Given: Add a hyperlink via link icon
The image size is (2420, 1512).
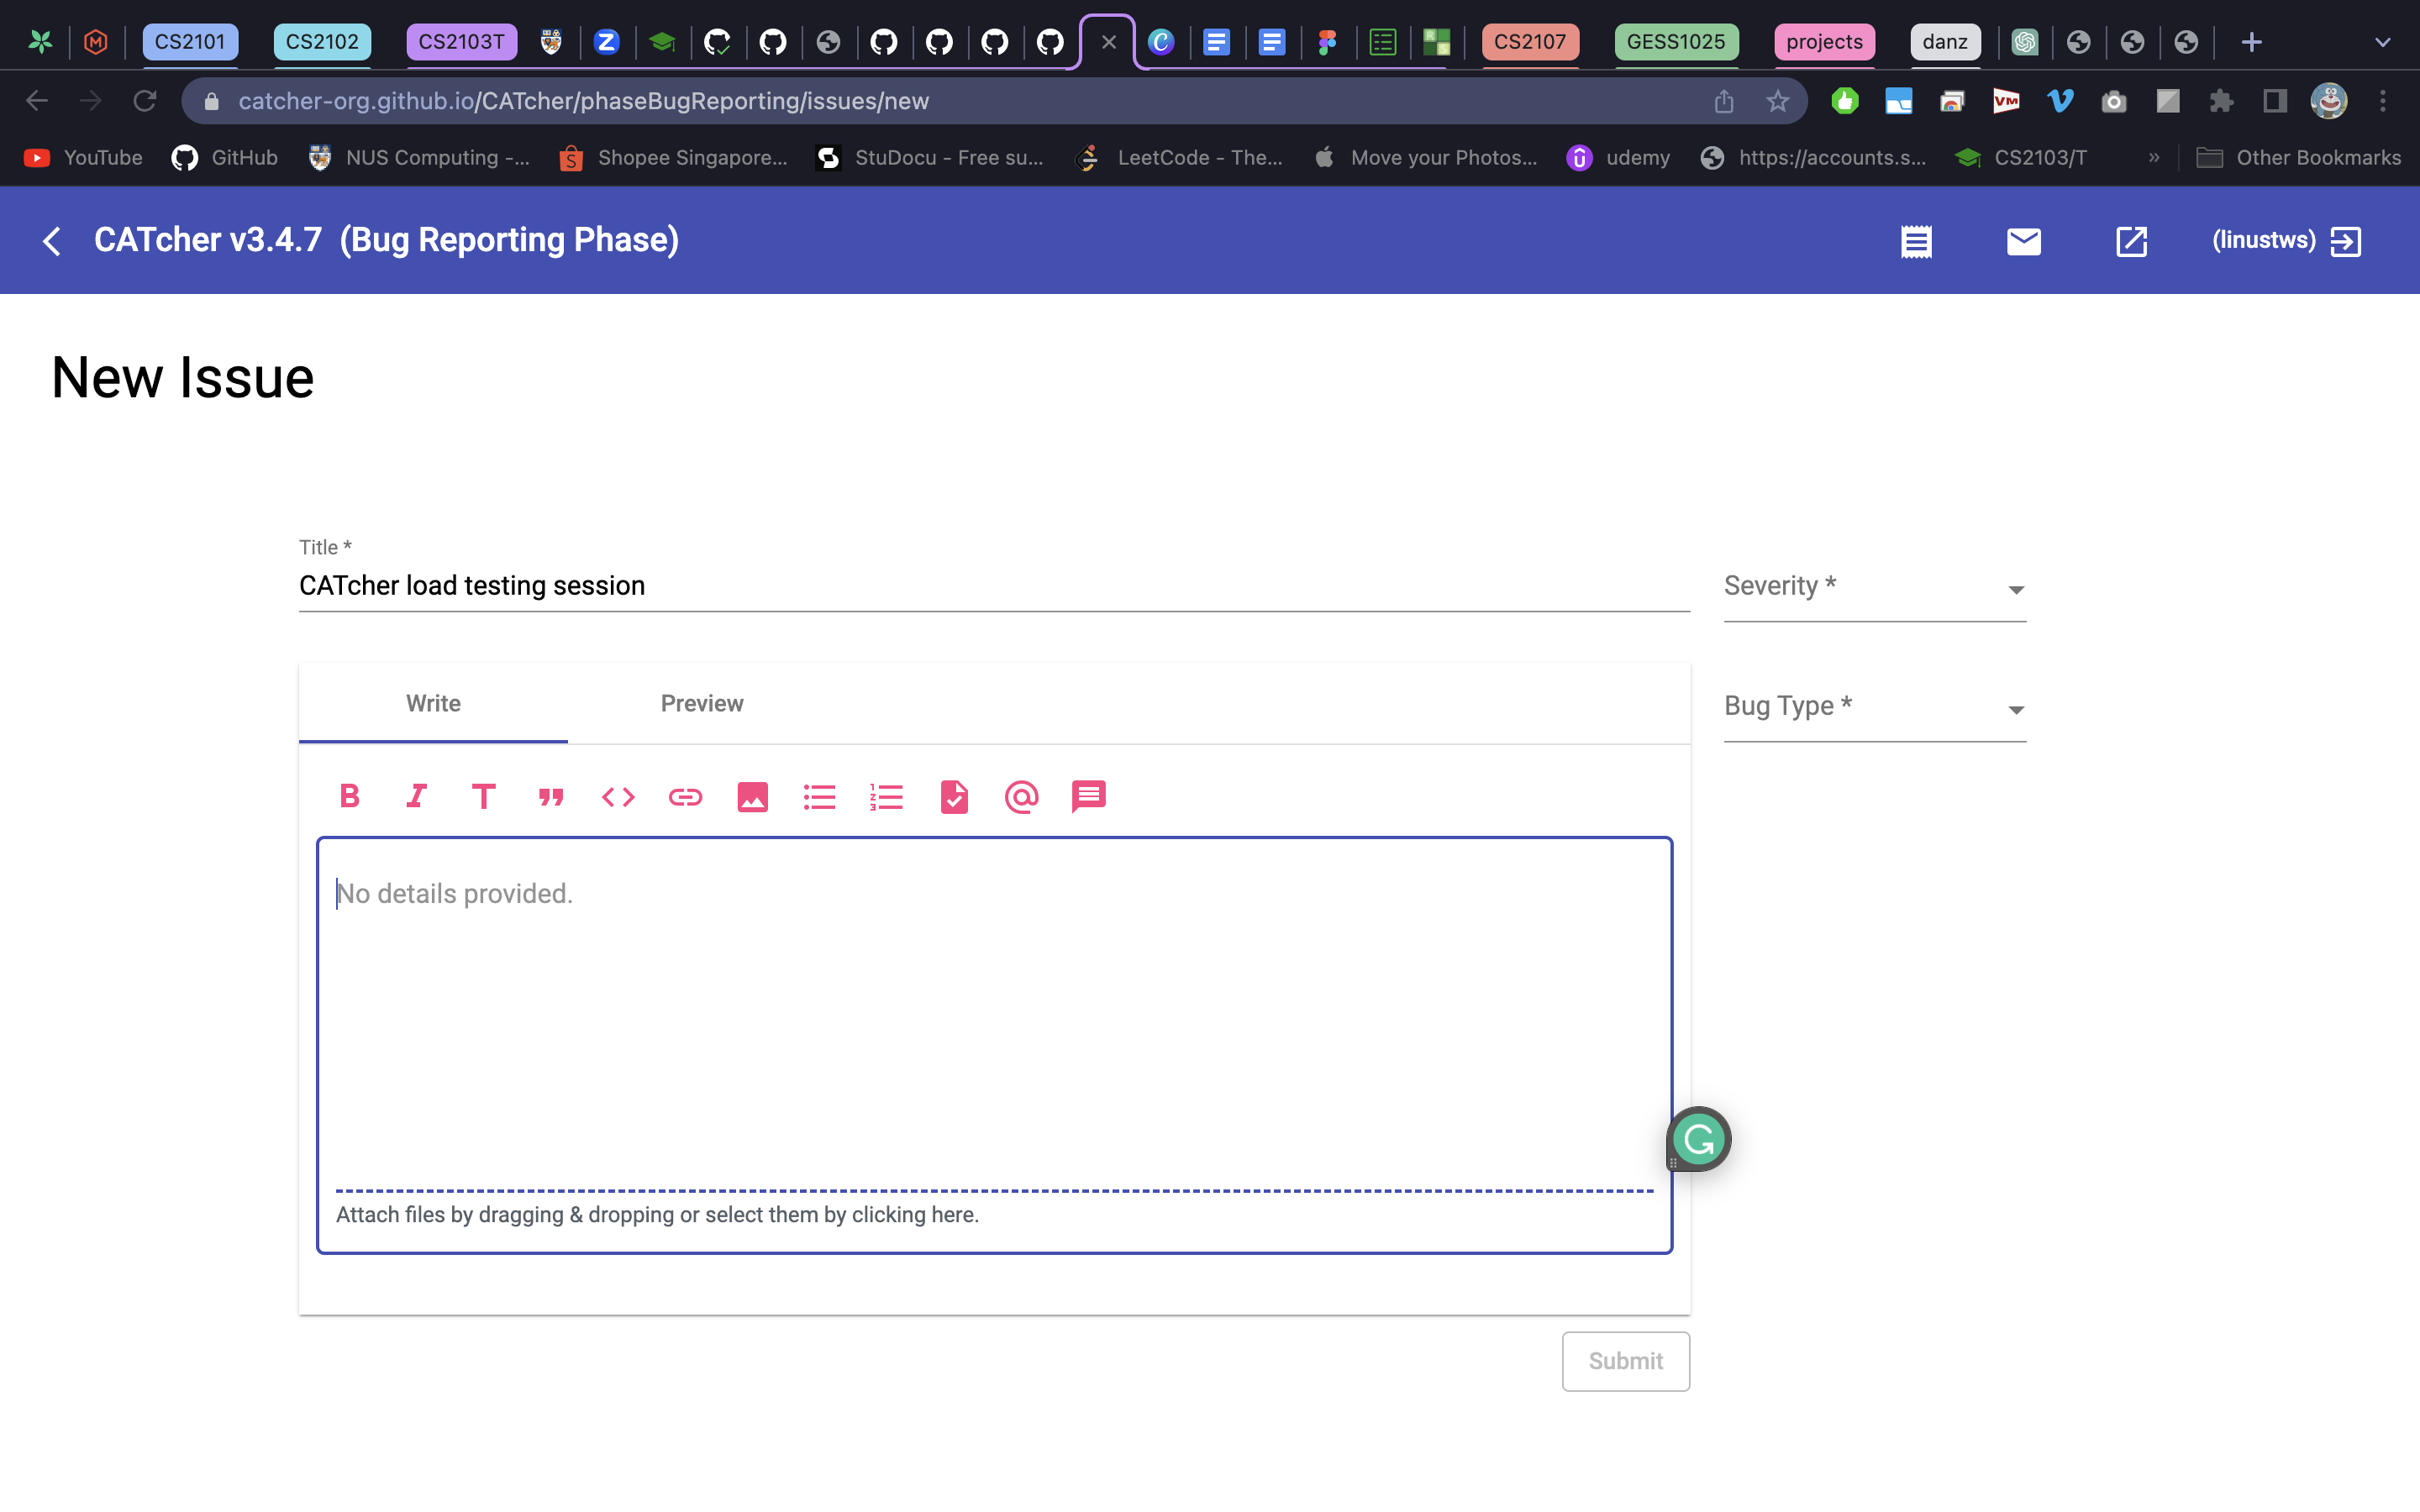Looking at the screenshot, I should coord(685,797).
